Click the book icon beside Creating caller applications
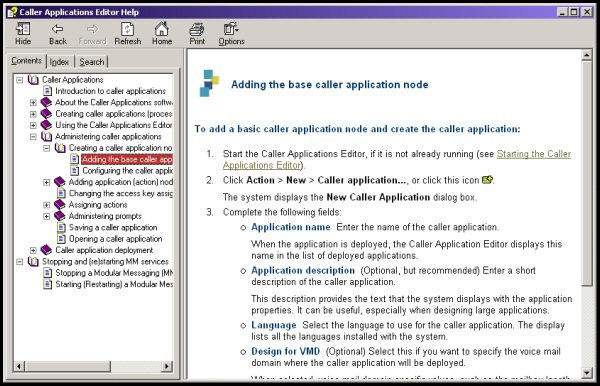Screen dimensions: 600x386 (46, 114)
